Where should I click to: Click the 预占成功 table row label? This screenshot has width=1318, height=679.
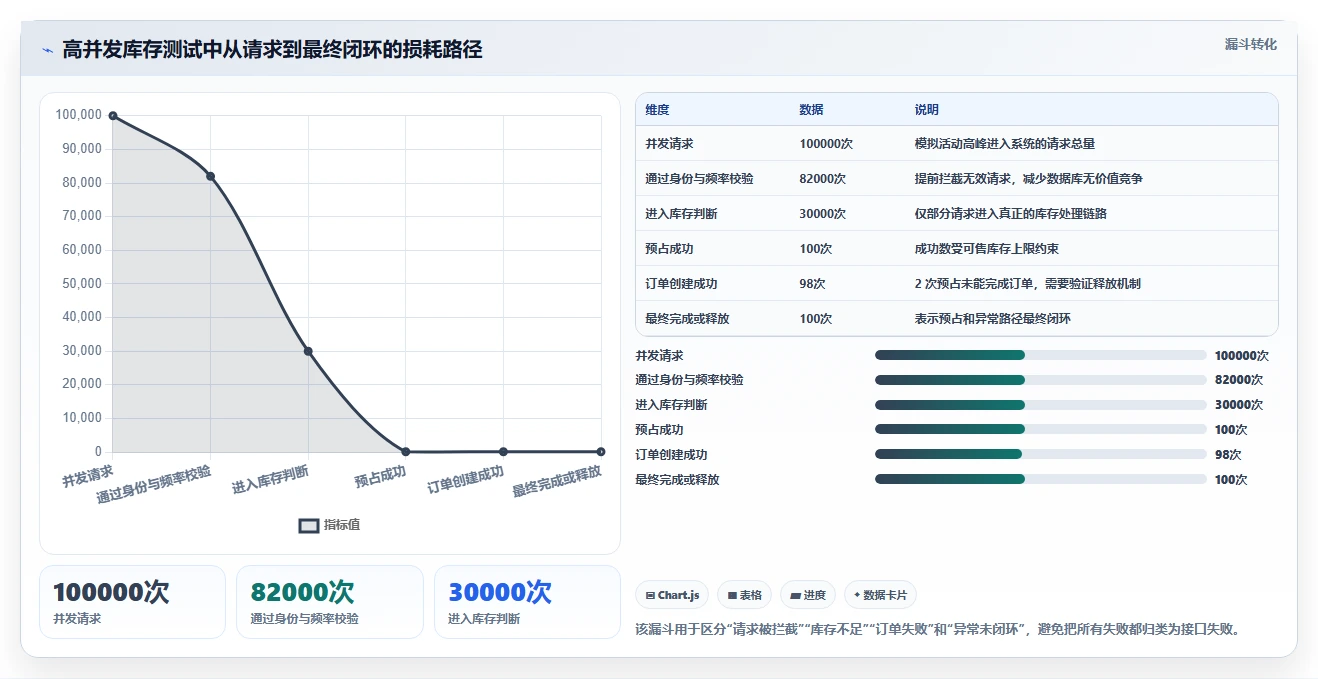(670, 249)
